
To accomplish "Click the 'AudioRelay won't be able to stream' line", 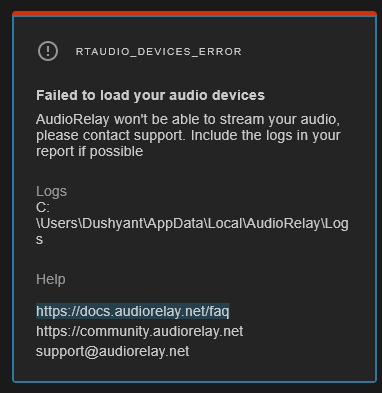I will coord(188,119).
